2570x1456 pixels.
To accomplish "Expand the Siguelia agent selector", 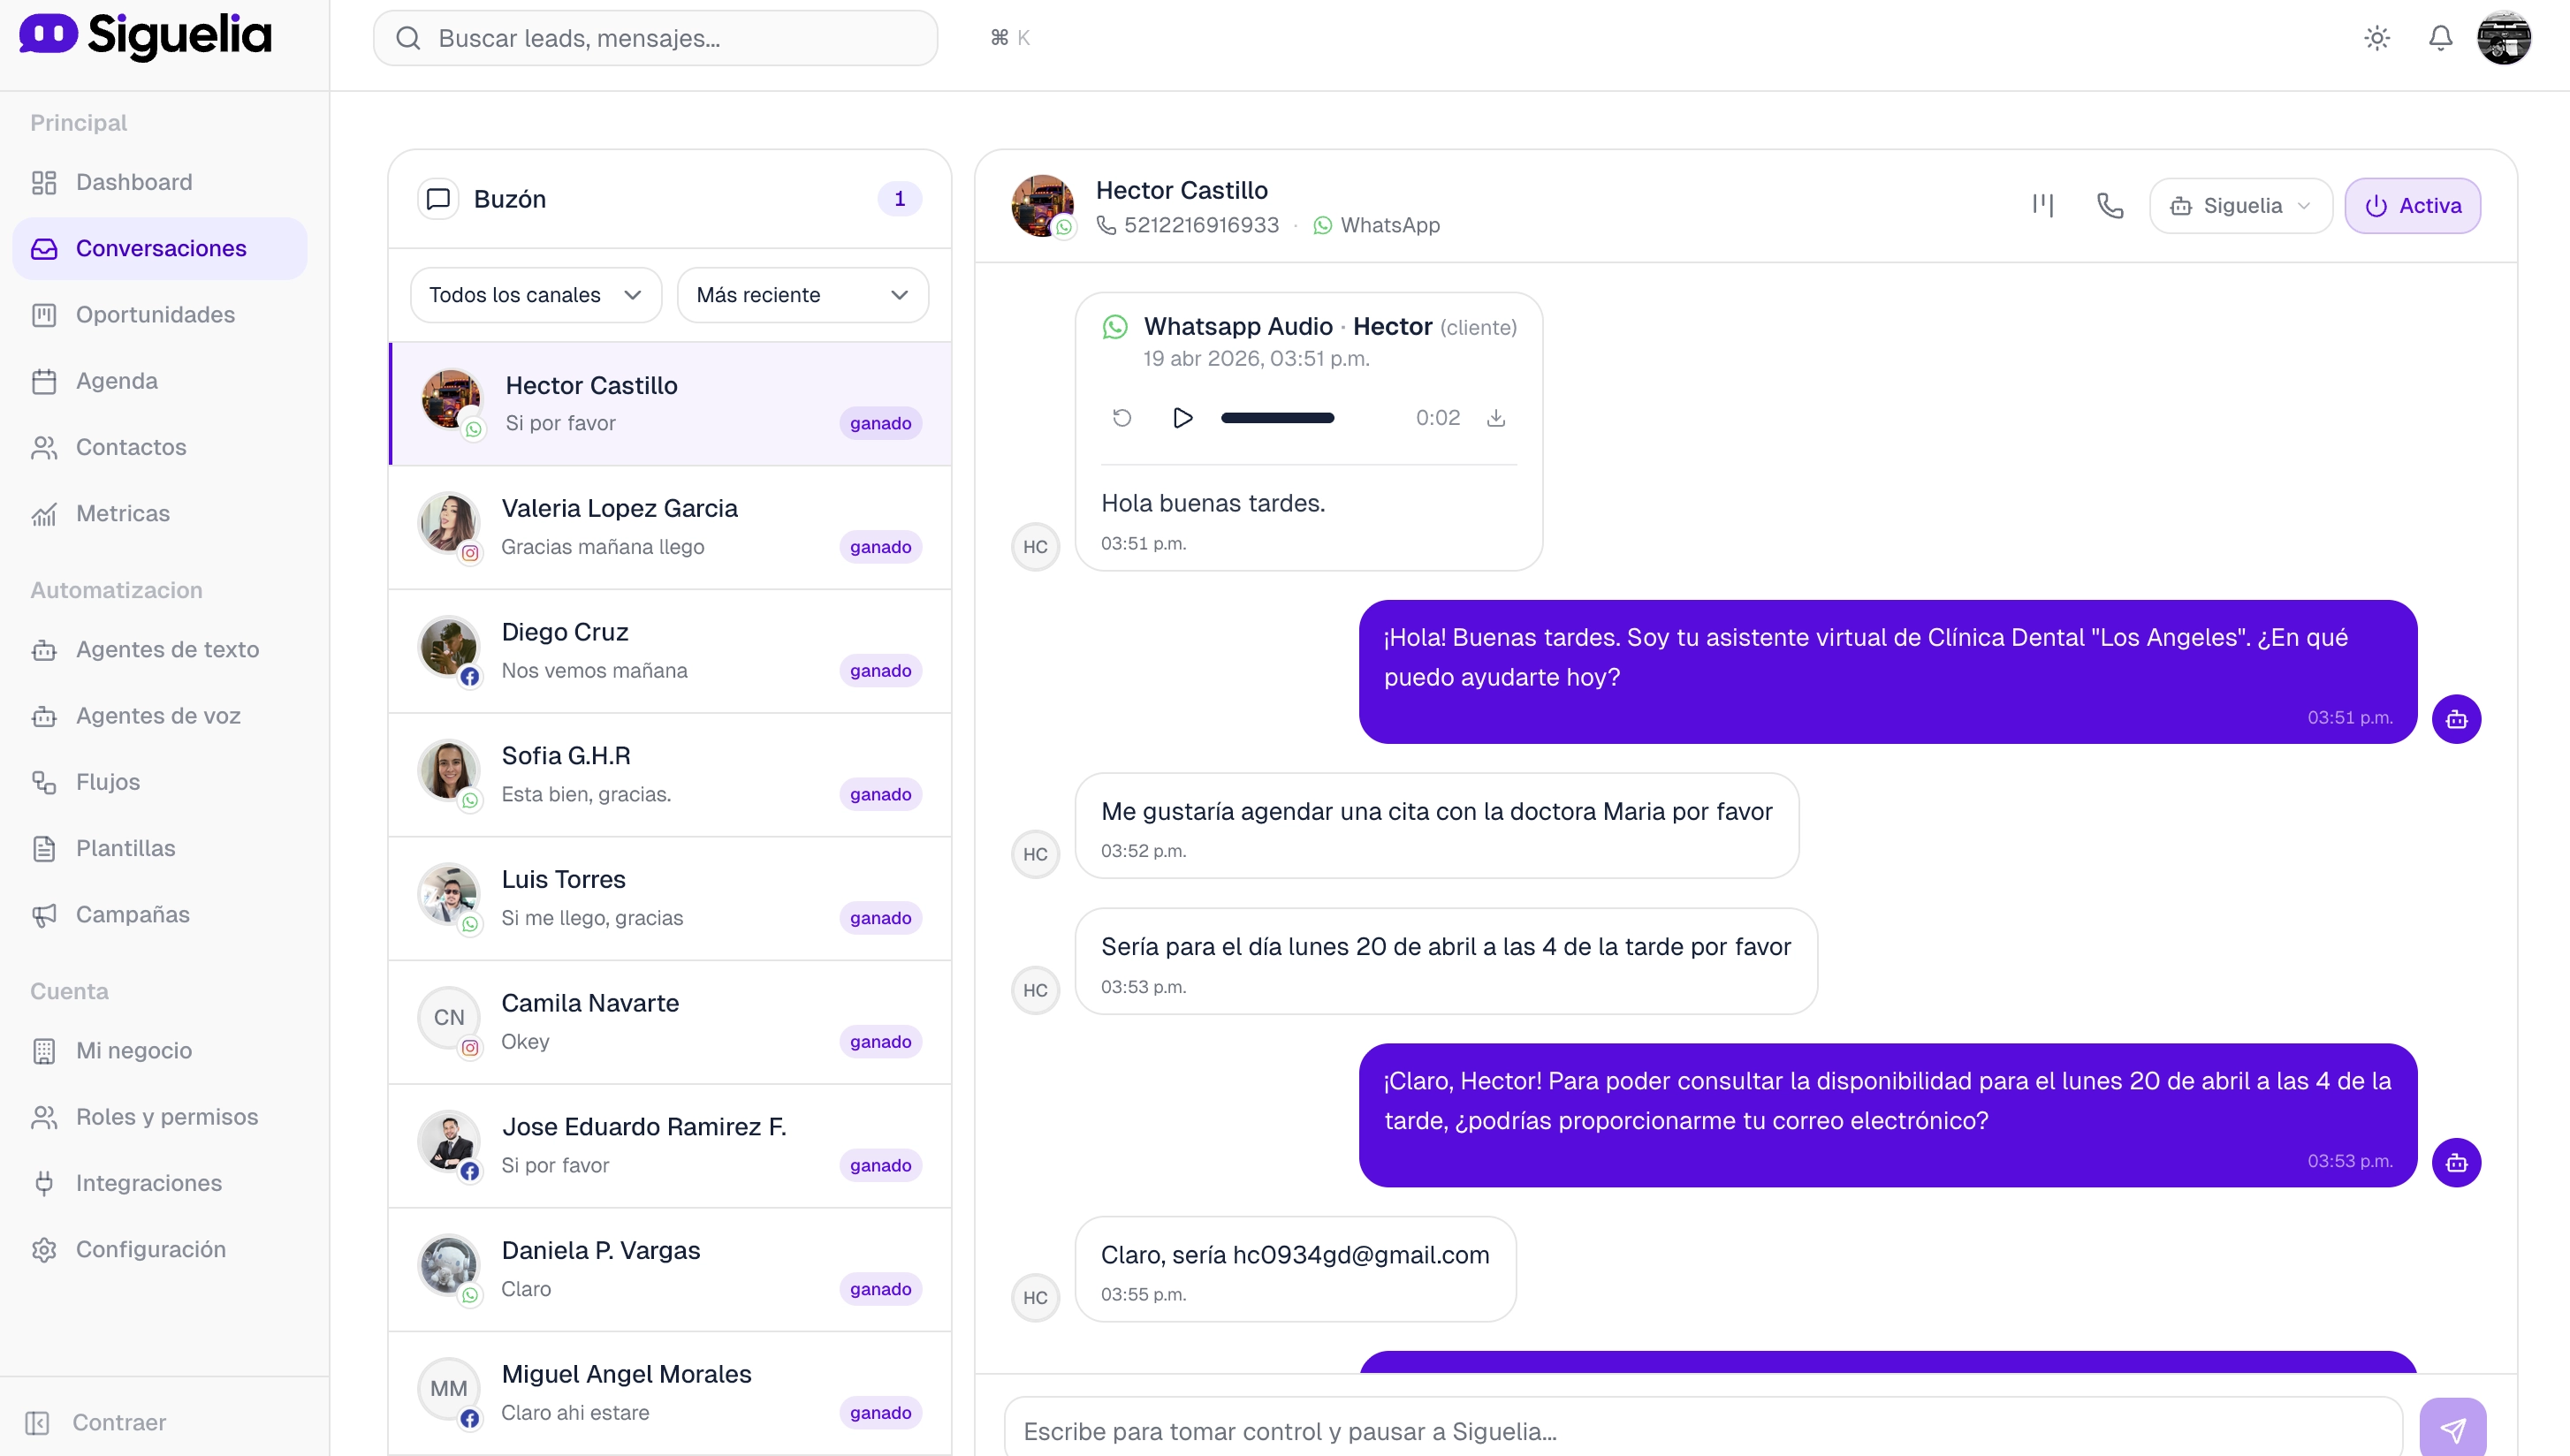I will click(2240, 205).
